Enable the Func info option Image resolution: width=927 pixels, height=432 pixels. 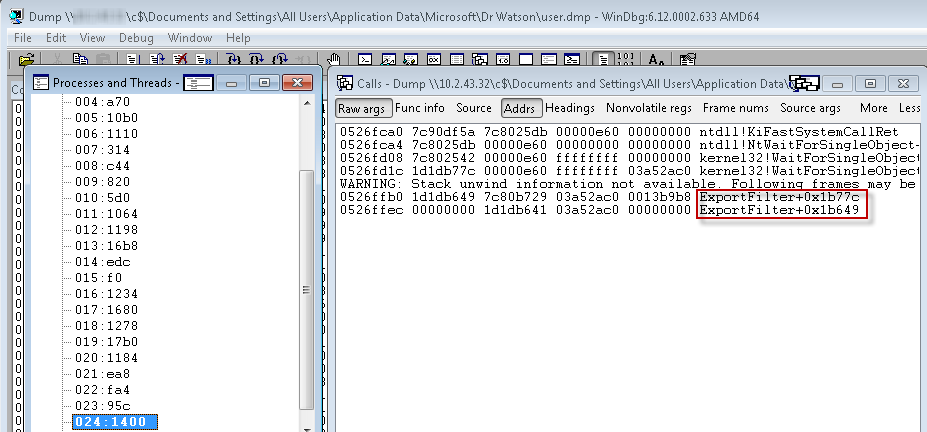tap(420, 108)
